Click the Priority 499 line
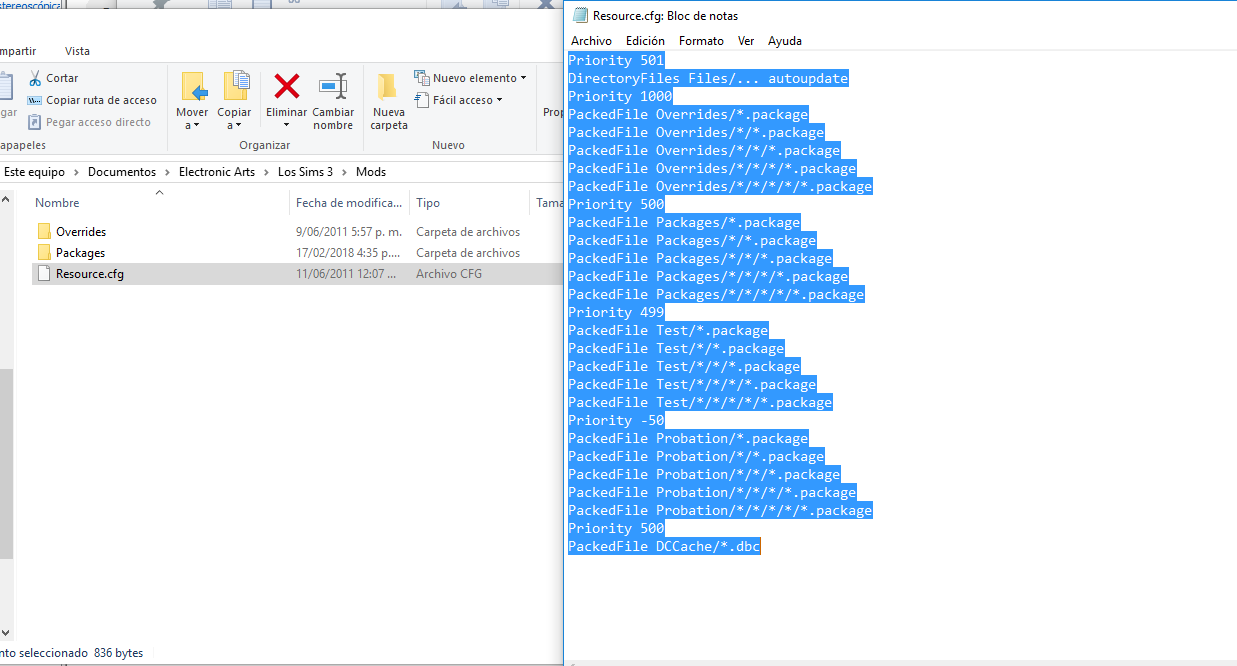 pos(616,313)
